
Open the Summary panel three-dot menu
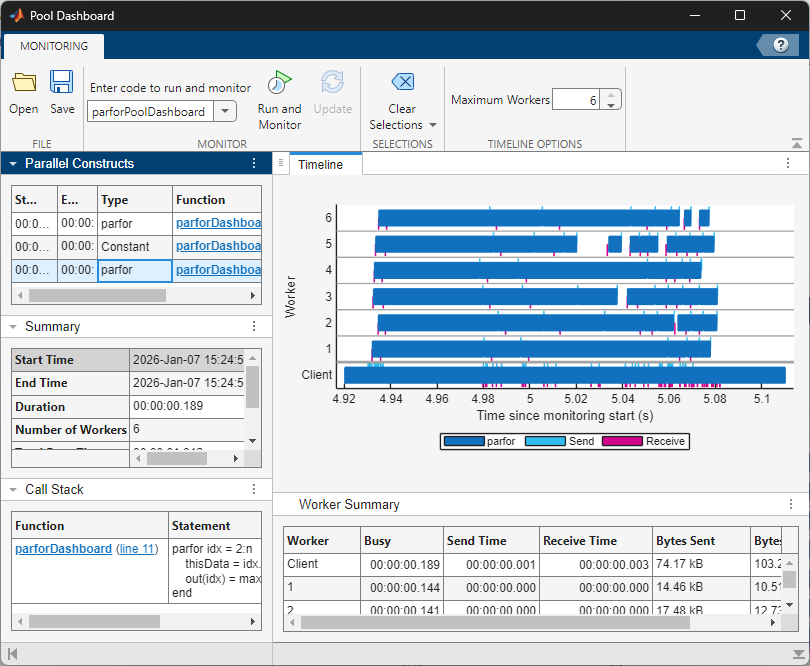(x=254, y=326)
